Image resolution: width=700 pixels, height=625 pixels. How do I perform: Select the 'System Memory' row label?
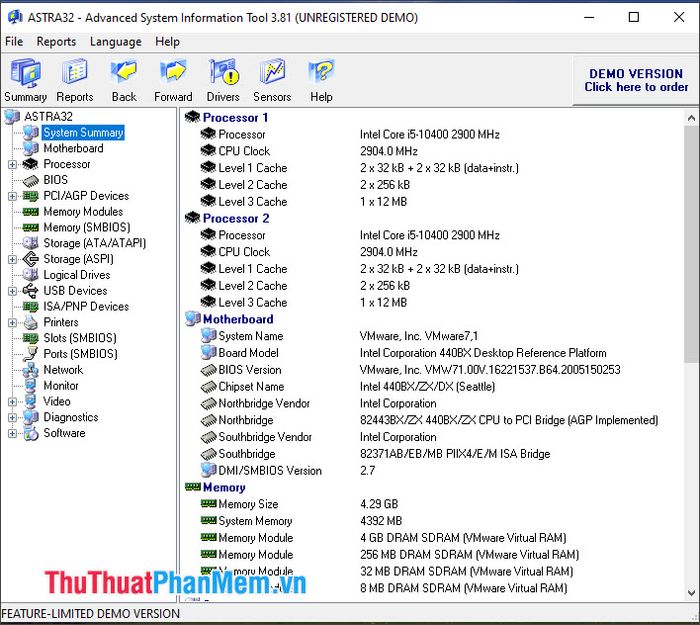(255, 521)
